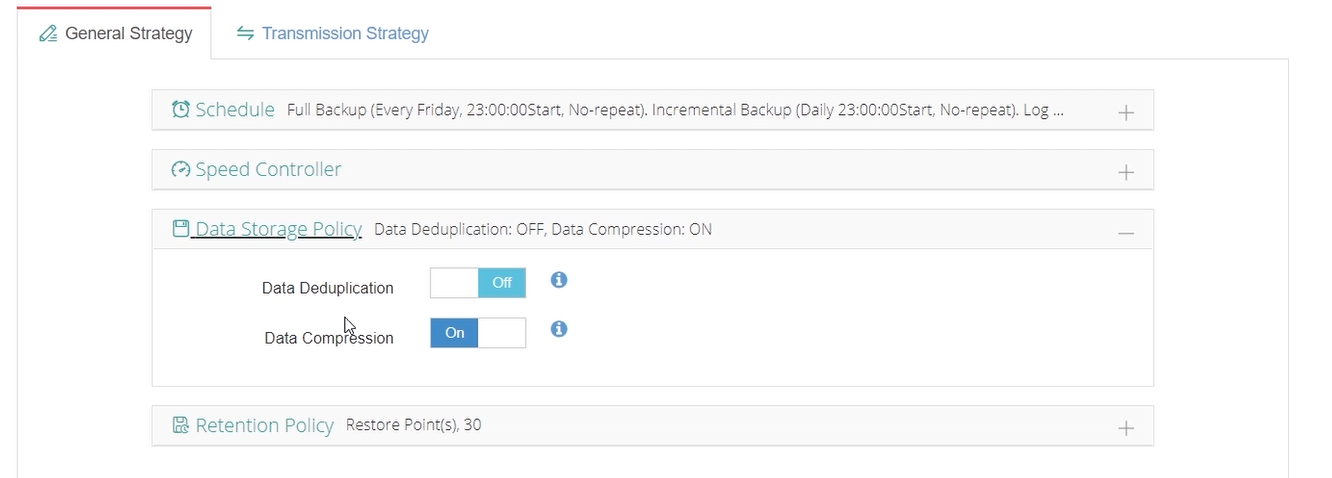Click the Data Storage Policy disk icon
The image size is (1332, 478).
pos(181,229)
